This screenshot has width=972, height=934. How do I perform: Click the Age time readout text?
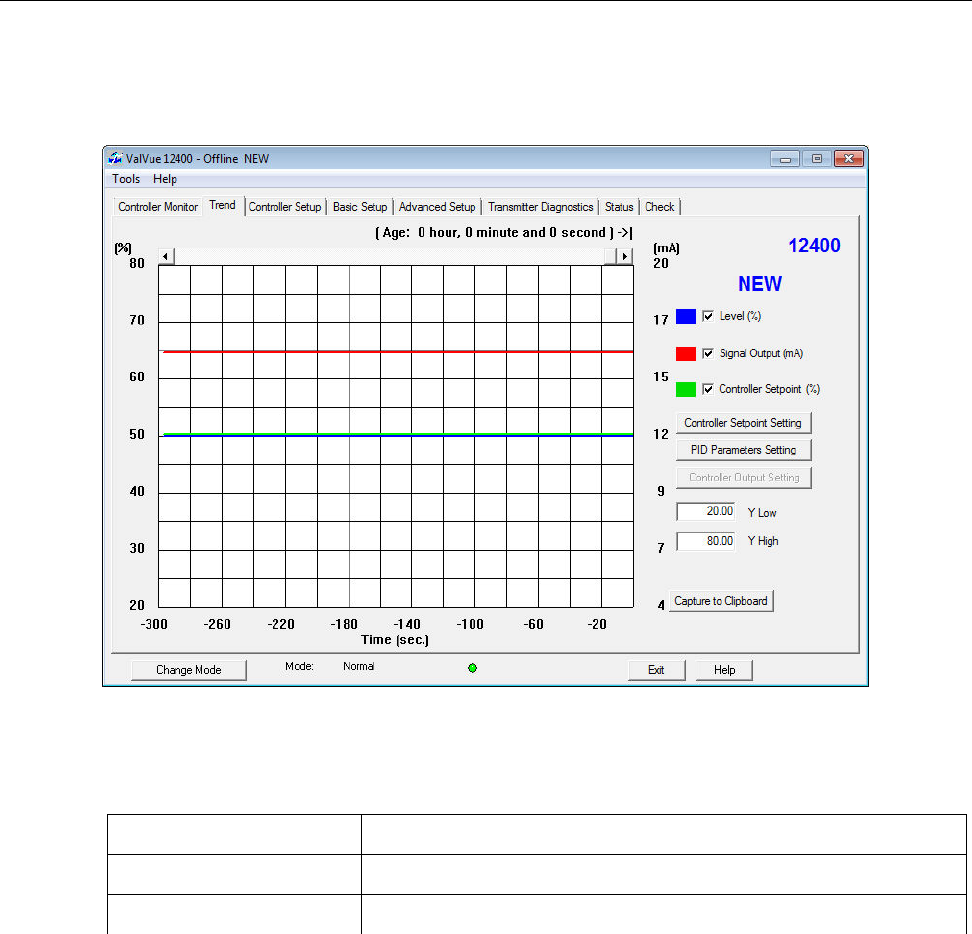click(x=503, y=232)
